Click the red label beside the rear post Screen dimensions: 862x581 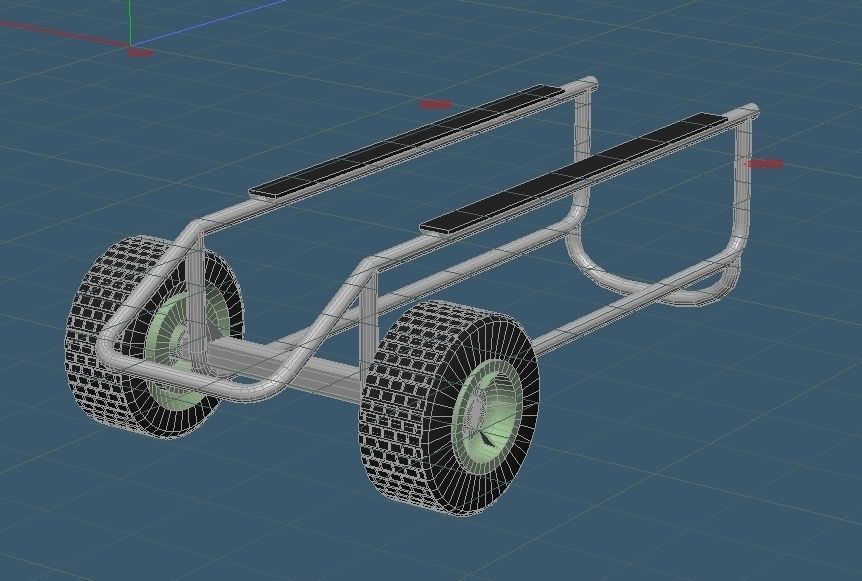click(764, 163)
